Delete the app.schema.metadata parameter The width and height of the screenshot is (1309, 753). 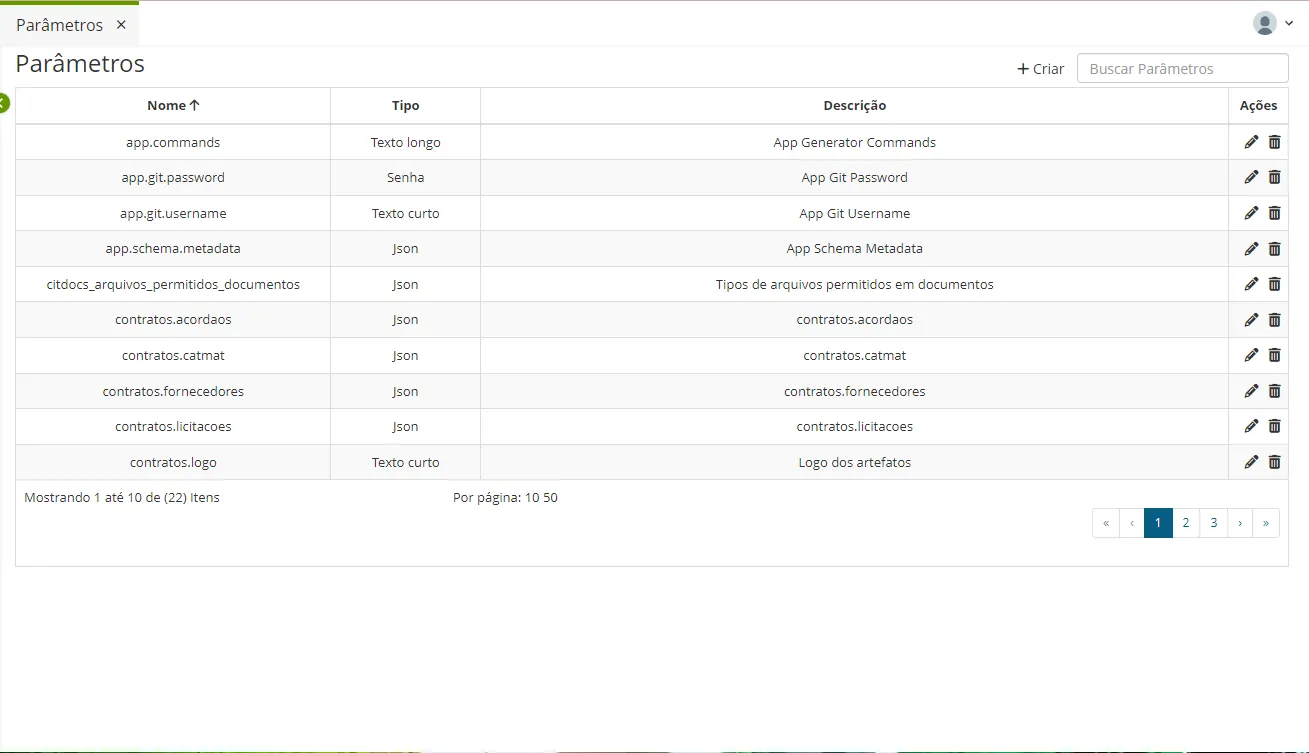click(1274, 248)
